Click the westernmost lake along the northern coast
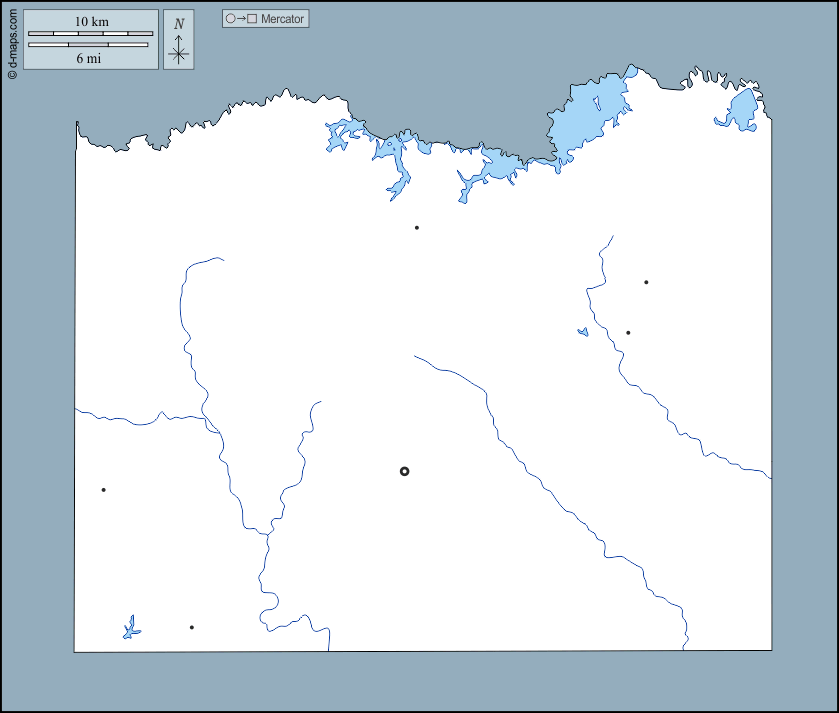The height and width of the screenshot is (713, 839). tap(343, 133)
